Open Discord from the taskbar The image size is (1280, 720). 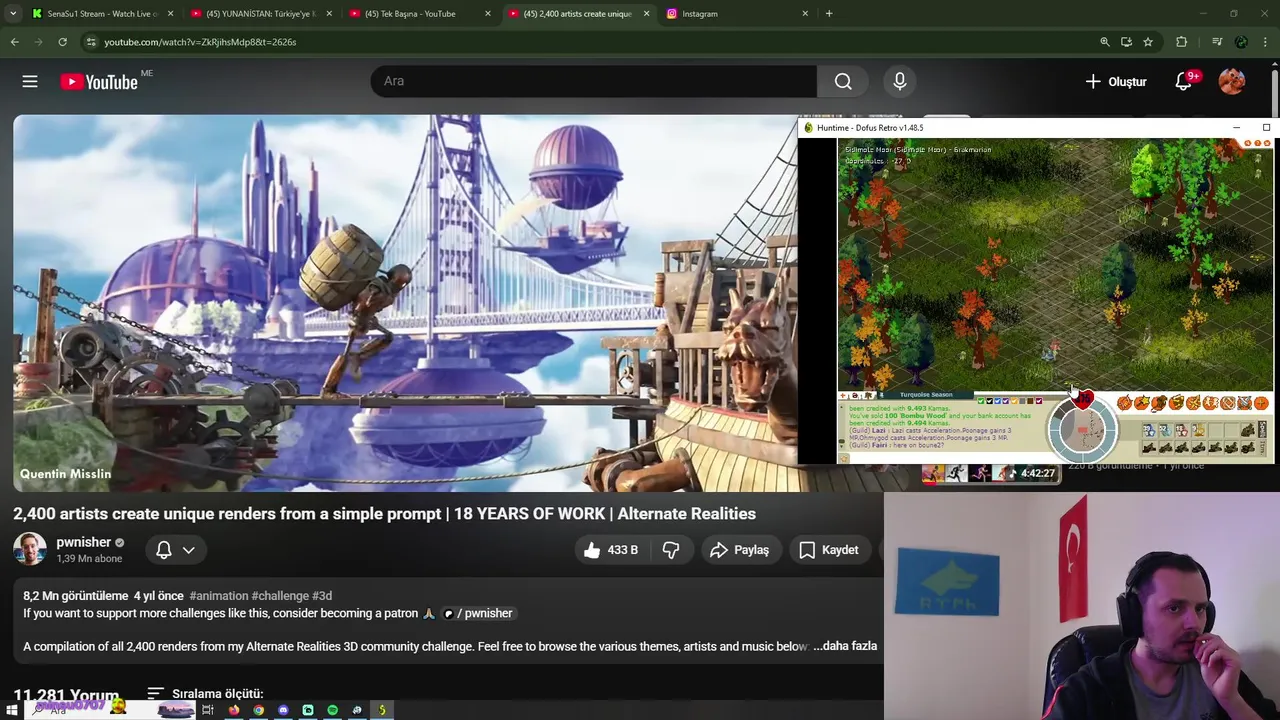coord(283,710)
